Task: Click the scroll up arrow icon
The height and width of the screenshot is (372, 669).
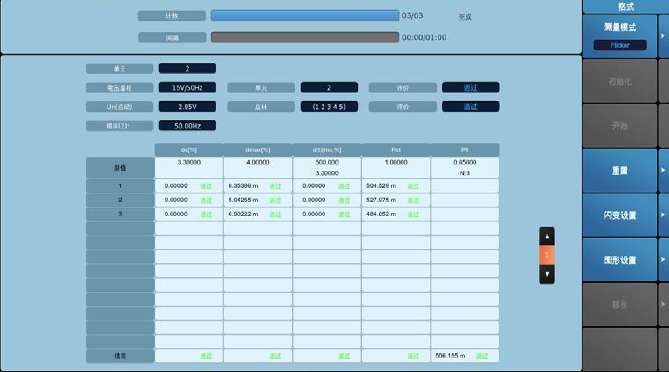Action: [547, 236]
